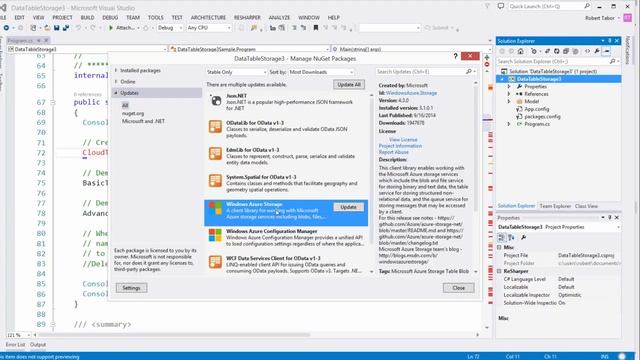The image size is (640, 360).
Task: Click the help question mark in NuGet dialog
Action: pos(456,56)
